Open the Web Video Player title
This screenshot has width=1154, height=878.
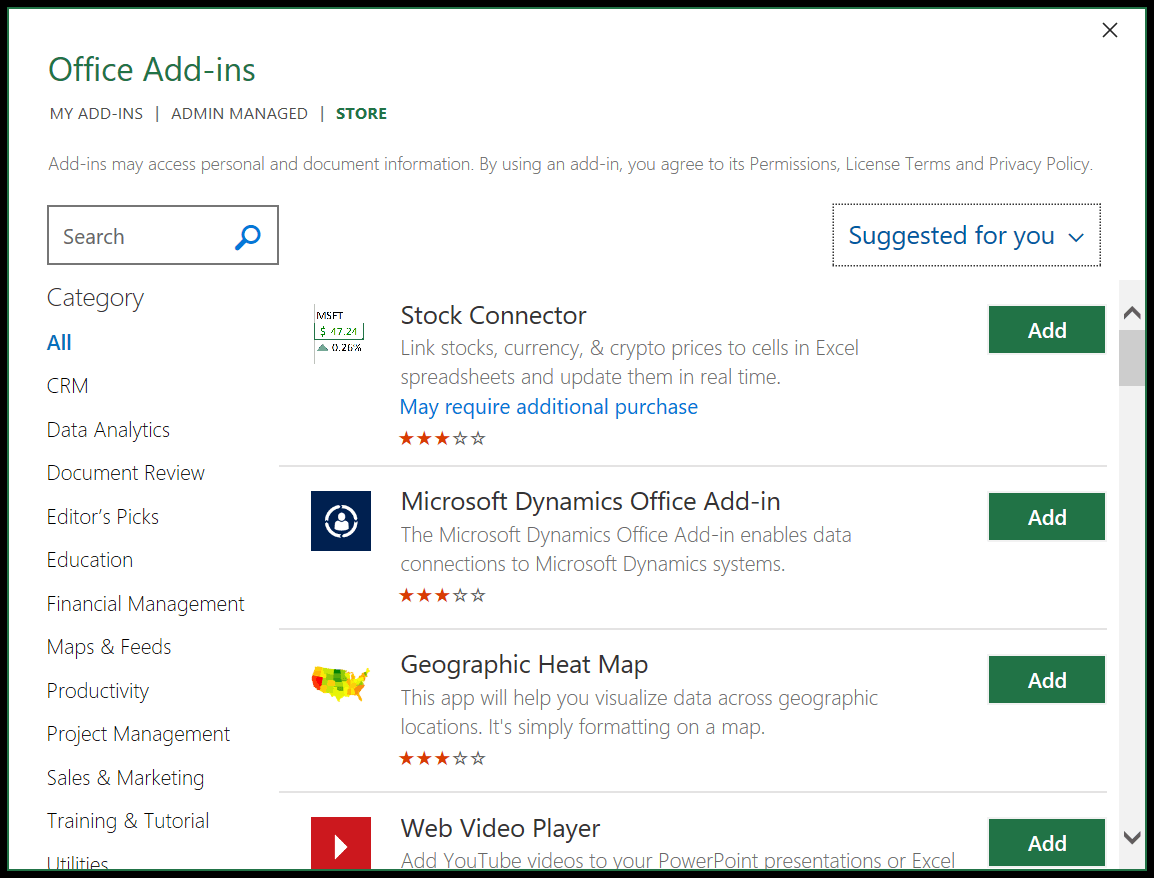500,828
